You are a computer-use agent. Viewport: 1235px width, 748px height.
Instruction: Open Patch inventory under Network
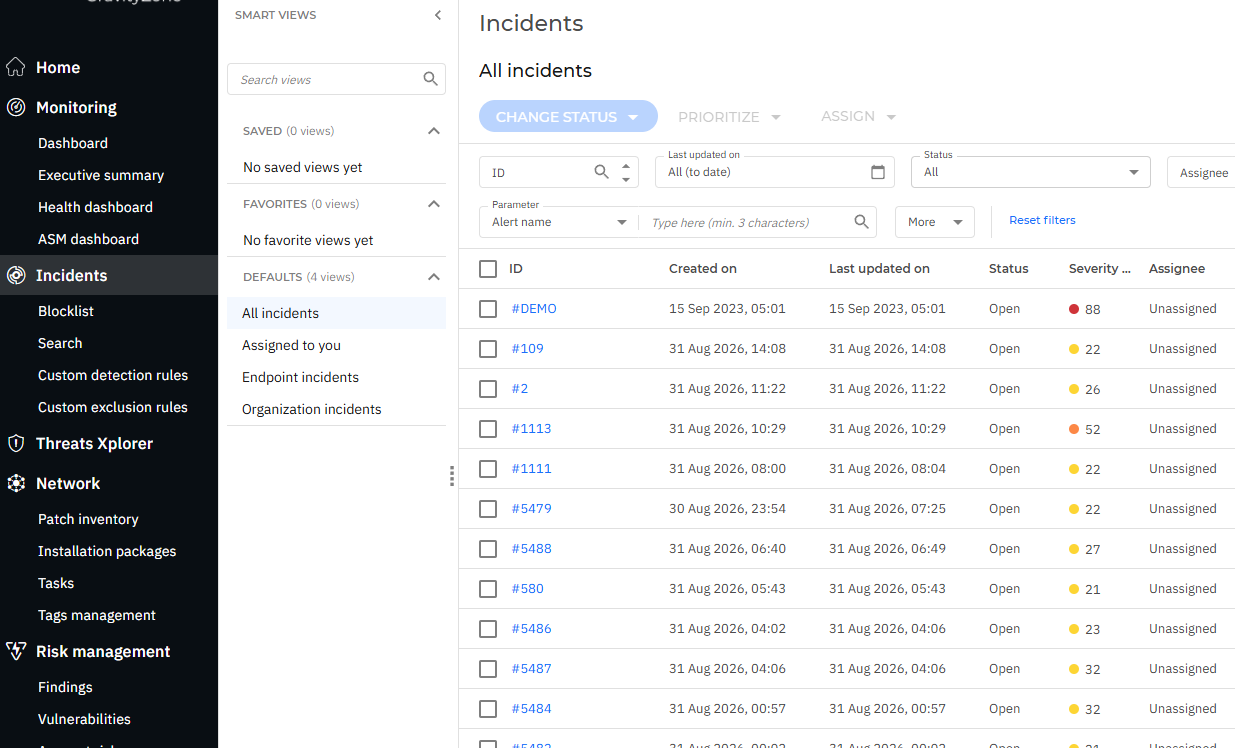pos(88,519)
